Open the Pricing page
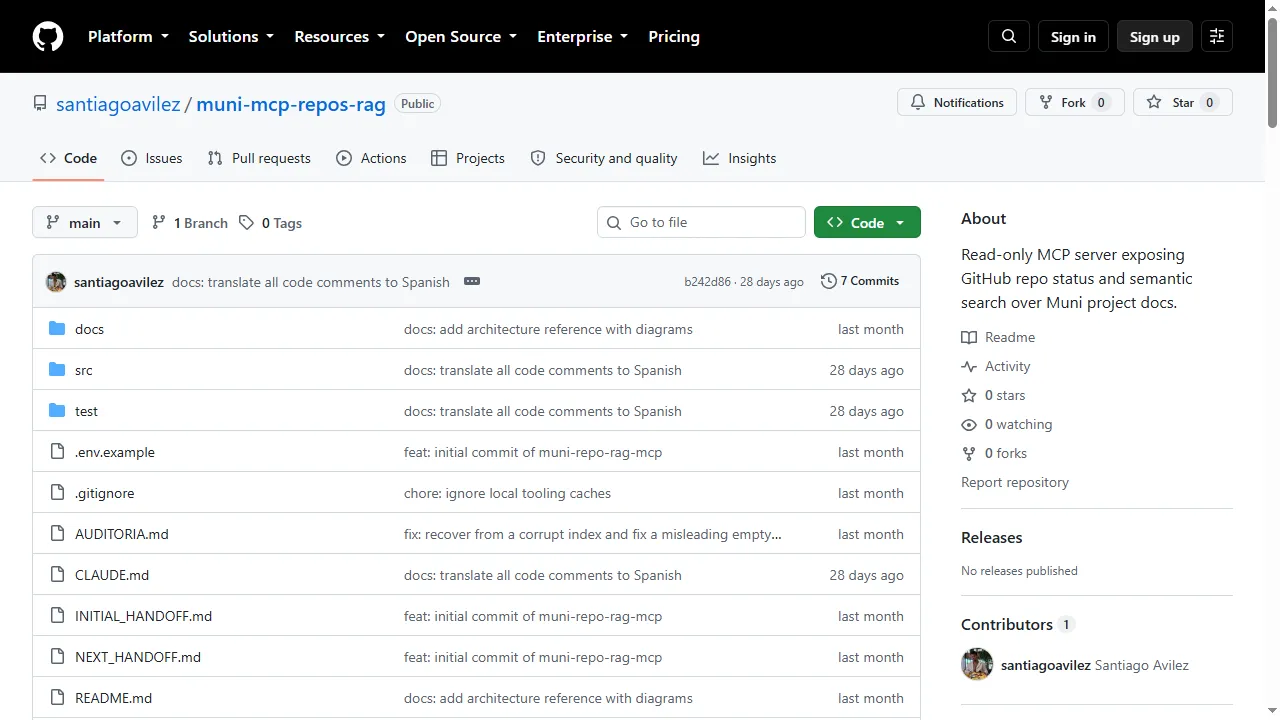 [674, 36]
